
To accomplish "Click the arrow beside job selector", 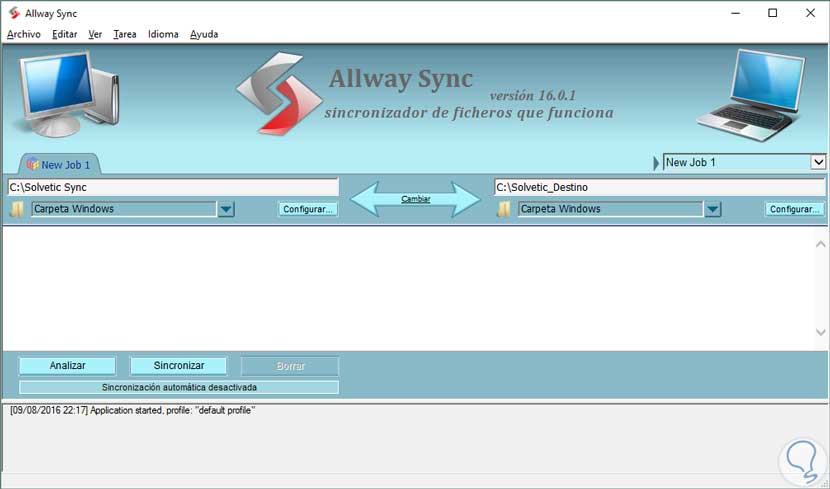I will [656, 162].
